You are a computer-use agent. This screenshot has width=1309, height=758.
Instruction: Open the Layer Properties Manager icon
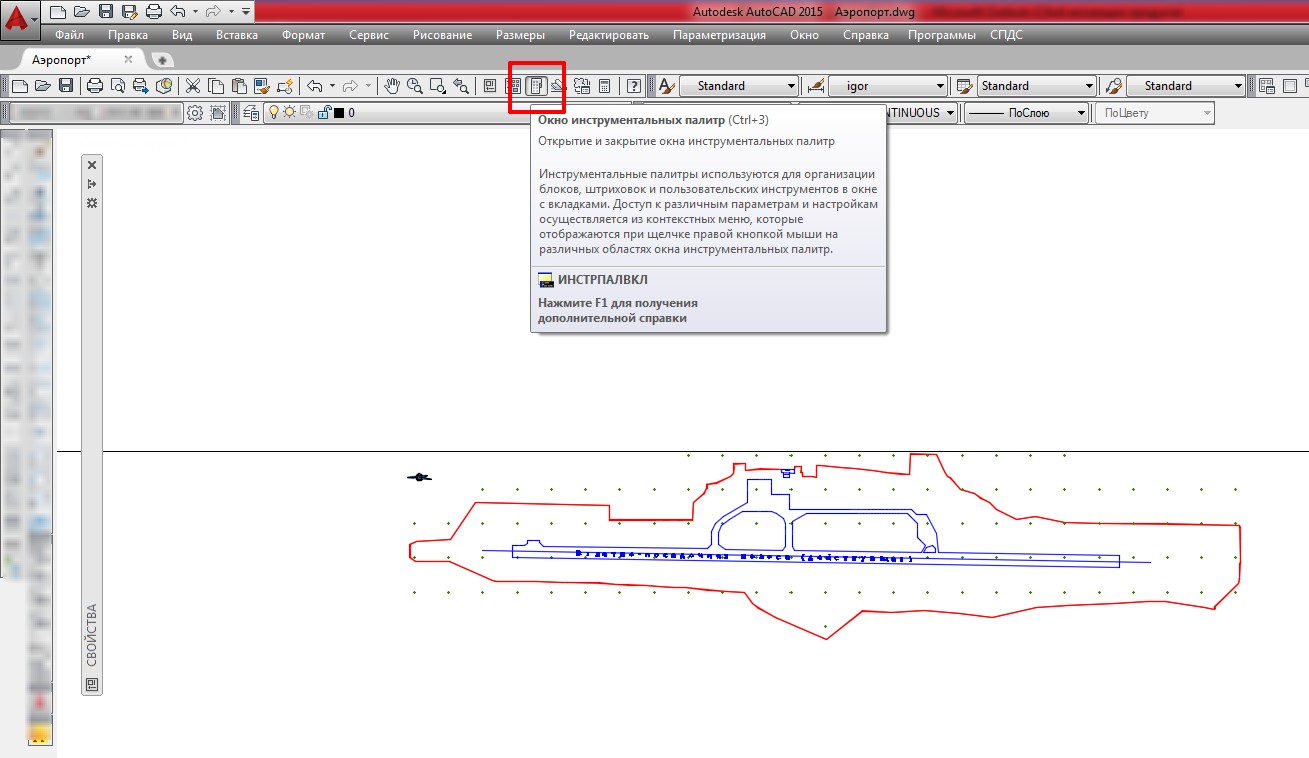(x=251, y=113)
